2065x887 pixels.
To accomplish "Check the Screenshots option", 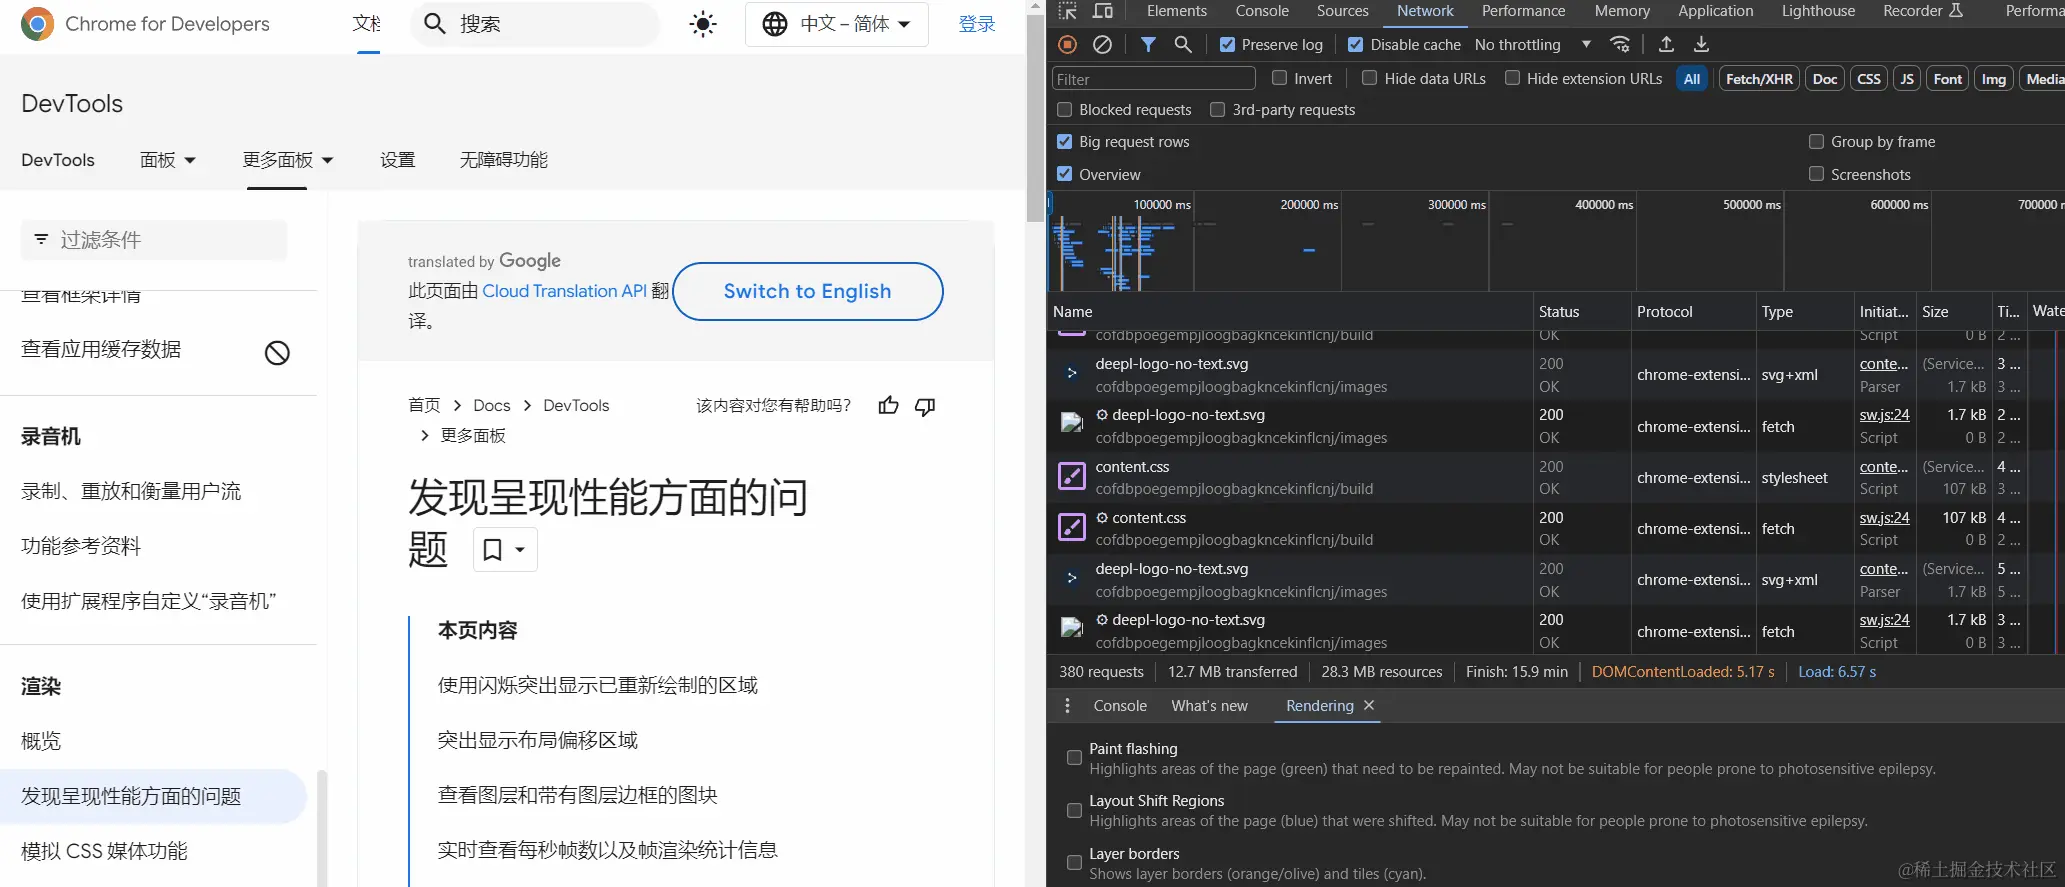I will pos(1817,174).
